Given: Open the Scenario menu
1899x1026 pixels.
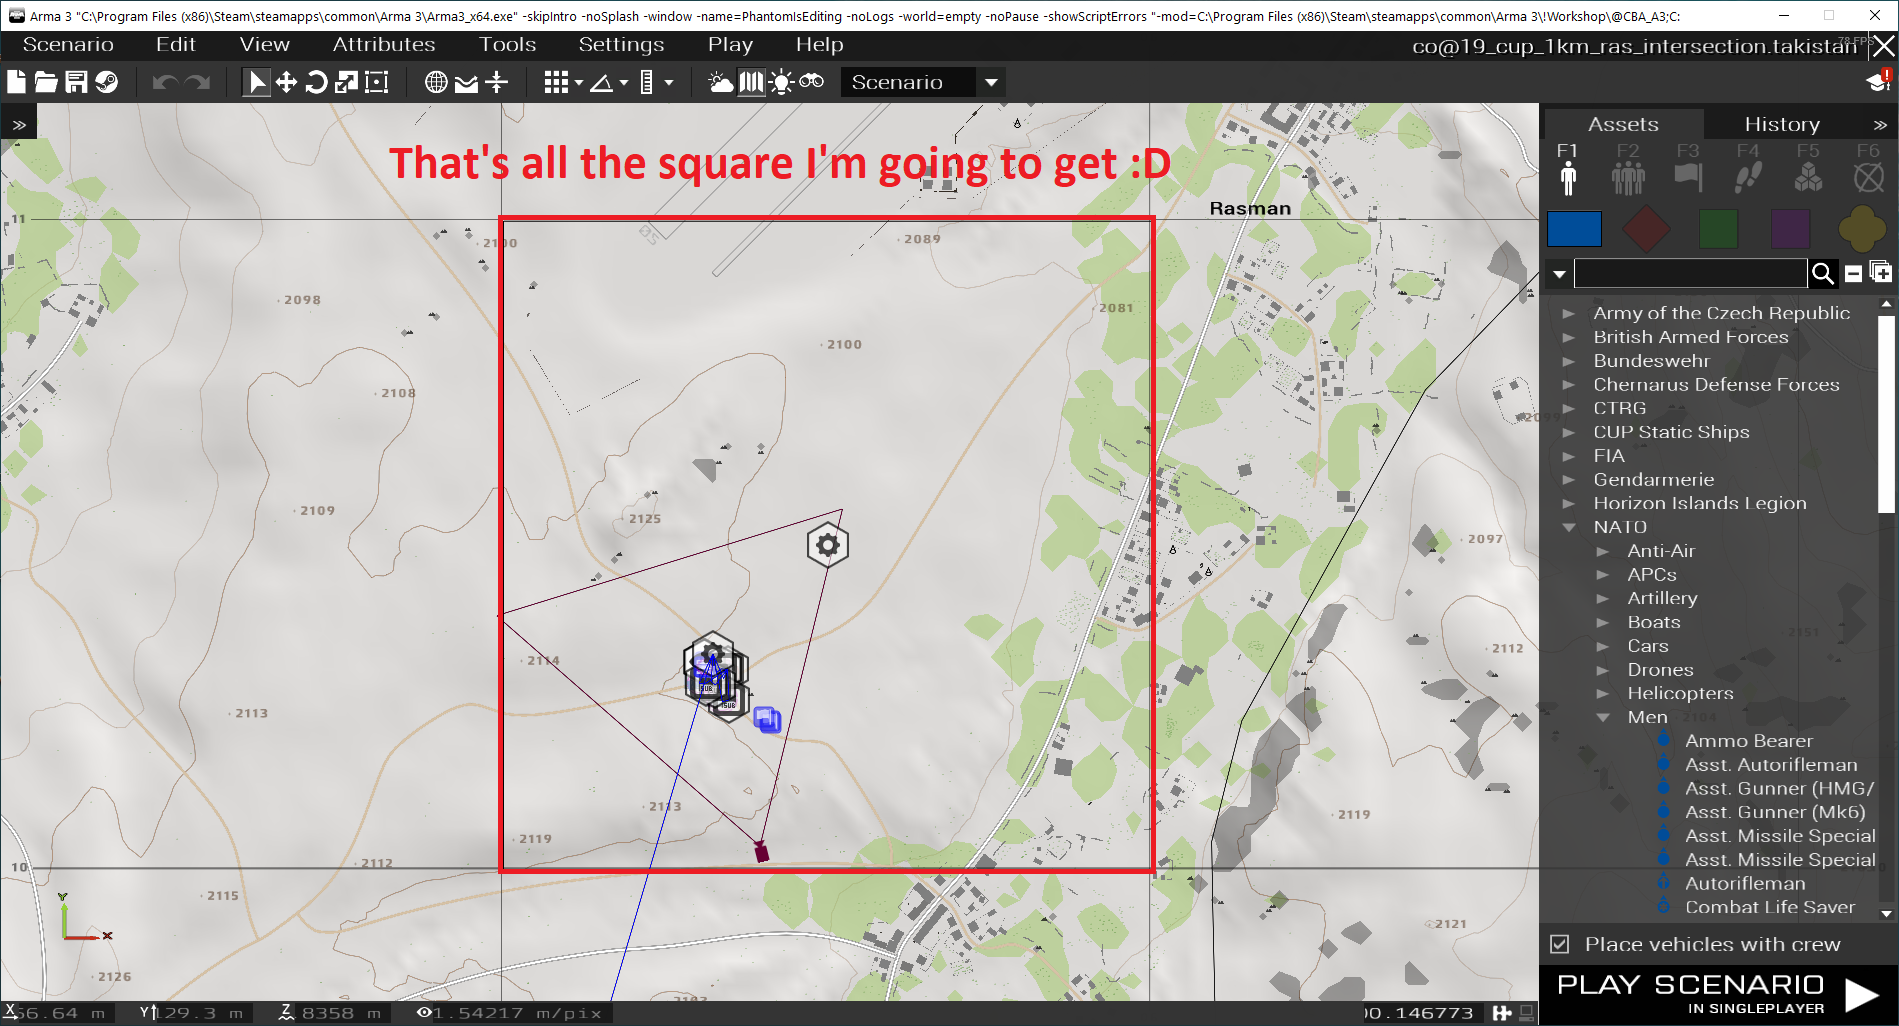Looking at the screenshot, I should tap(68, 44).
